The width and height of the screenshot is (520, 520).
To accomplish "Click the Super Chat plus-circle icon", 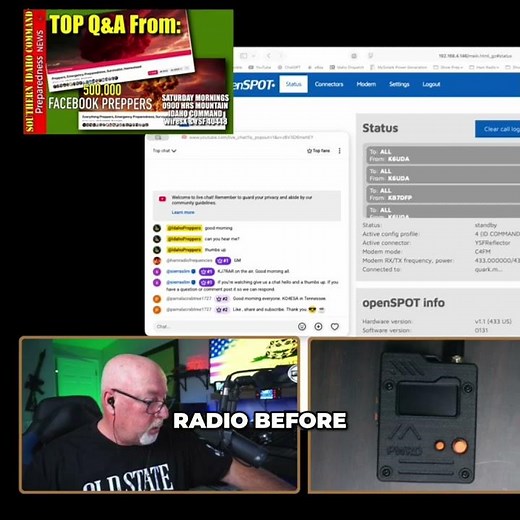I will point(318,327).
